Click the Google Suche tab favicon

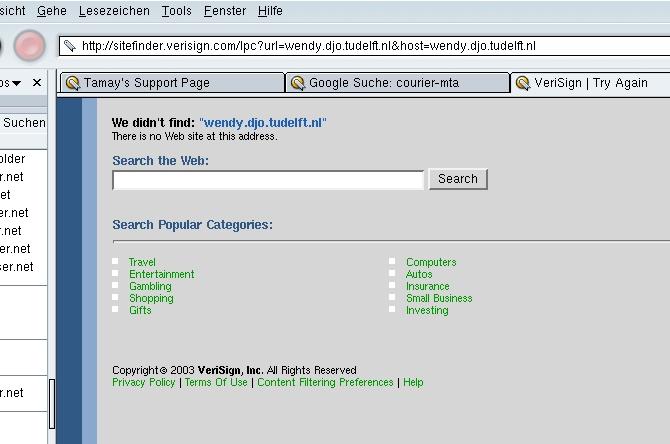298,83
